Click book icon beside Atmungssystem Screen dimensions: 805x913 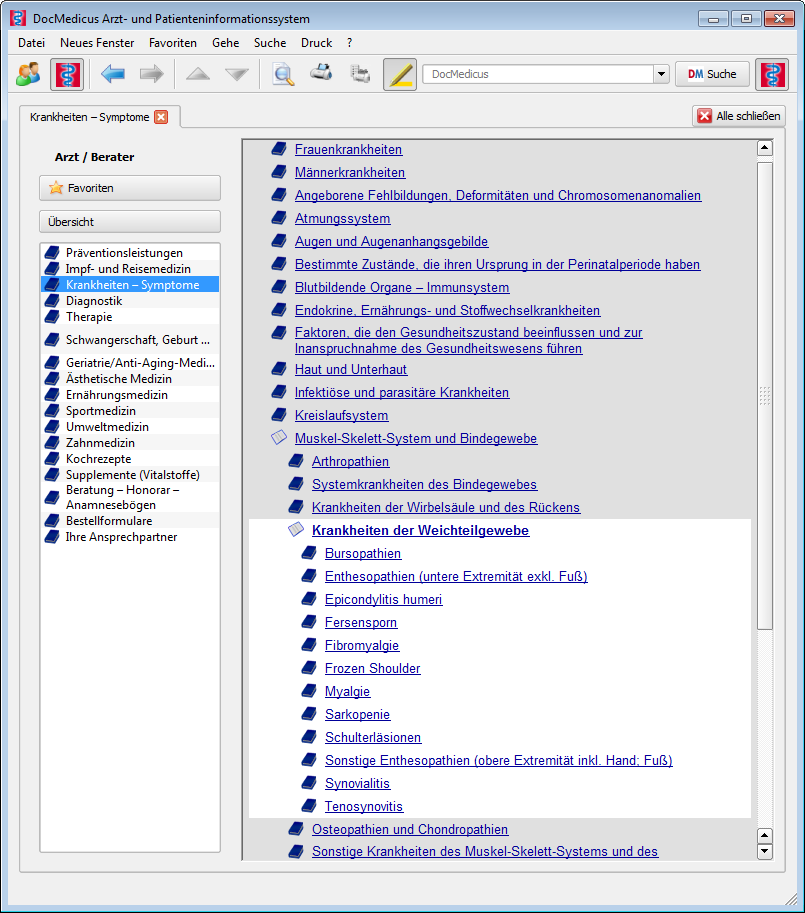coord(279,218)
